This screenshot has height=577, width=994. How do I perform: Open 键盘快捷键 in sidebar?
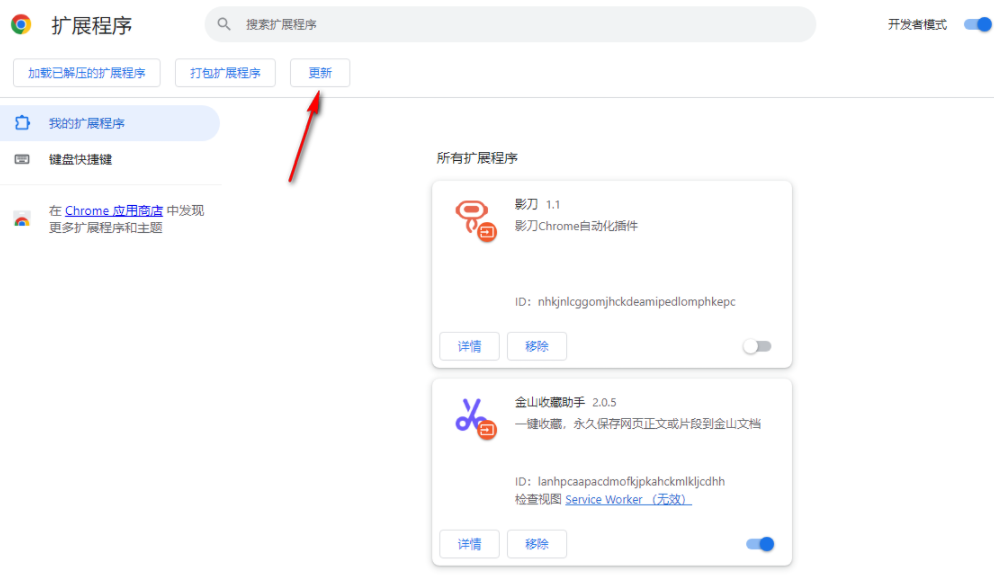(110, 159)
